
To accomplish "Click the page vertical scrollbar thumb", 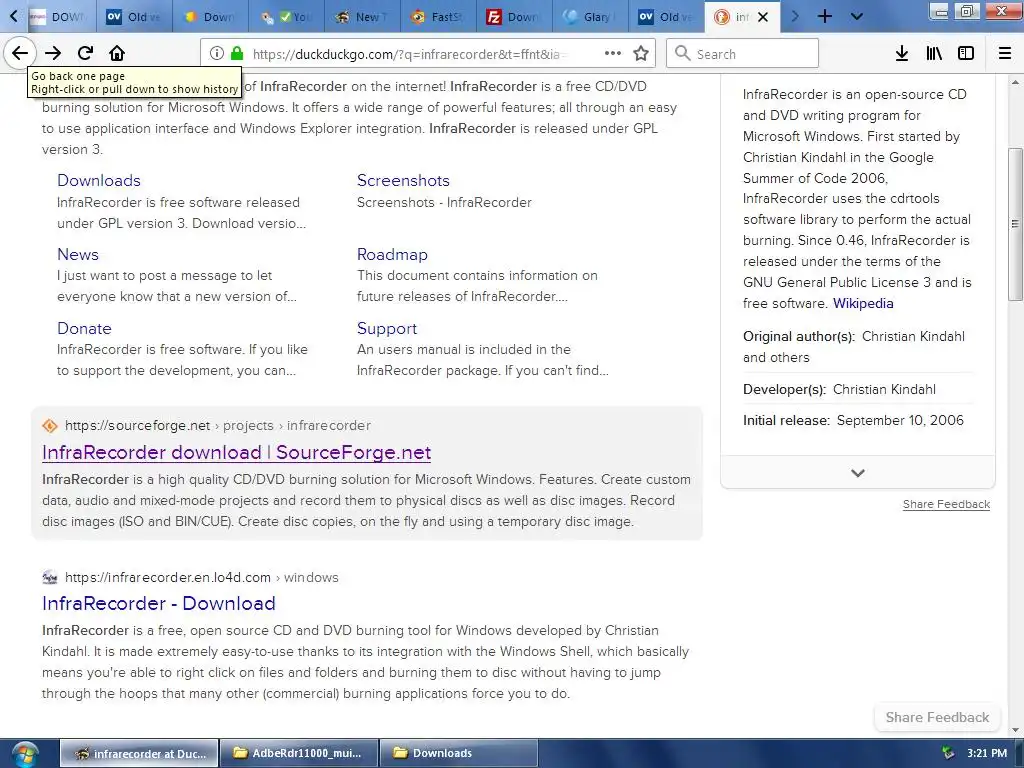I will click(1015, 223).
